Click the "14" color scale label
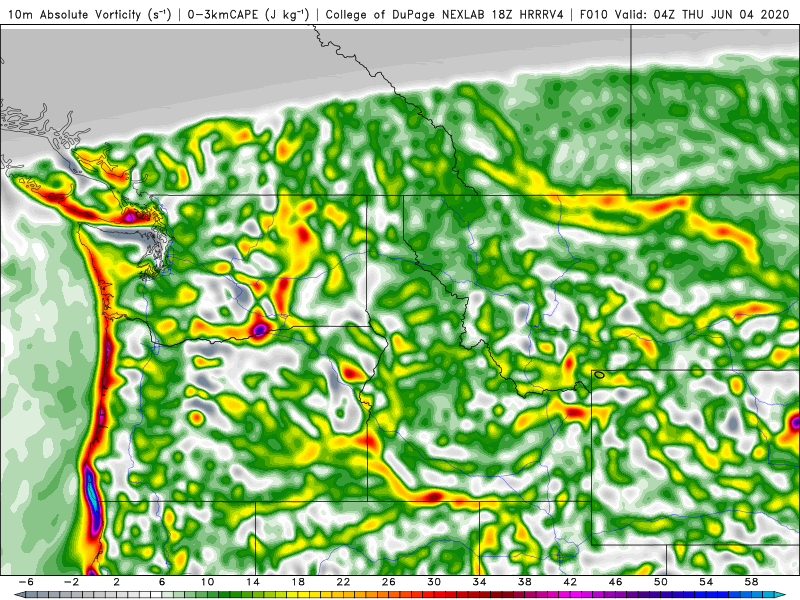The height and width of the screenshot is (600, 800). (253, 582)
